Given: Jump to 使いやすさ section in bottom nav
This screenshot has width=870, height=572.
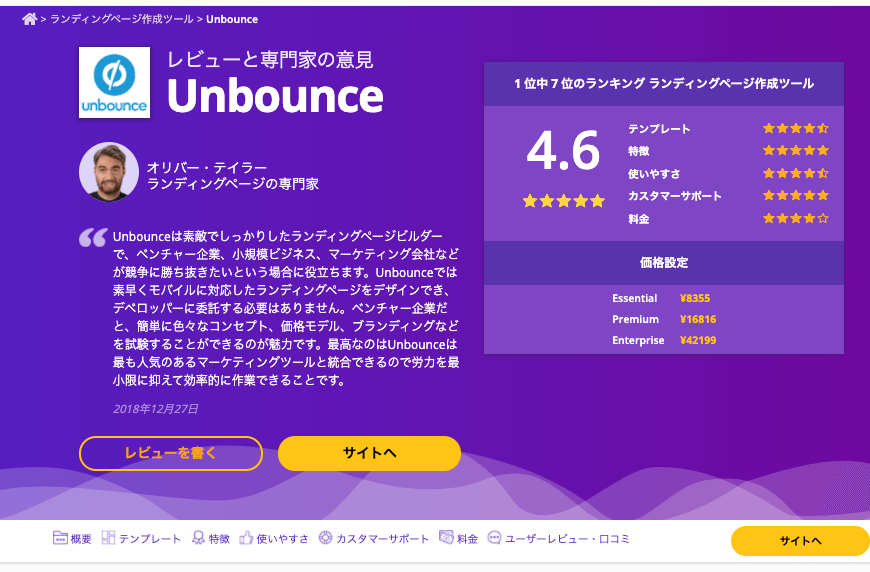Looking at the screenshot, I should tap(282, 539).
